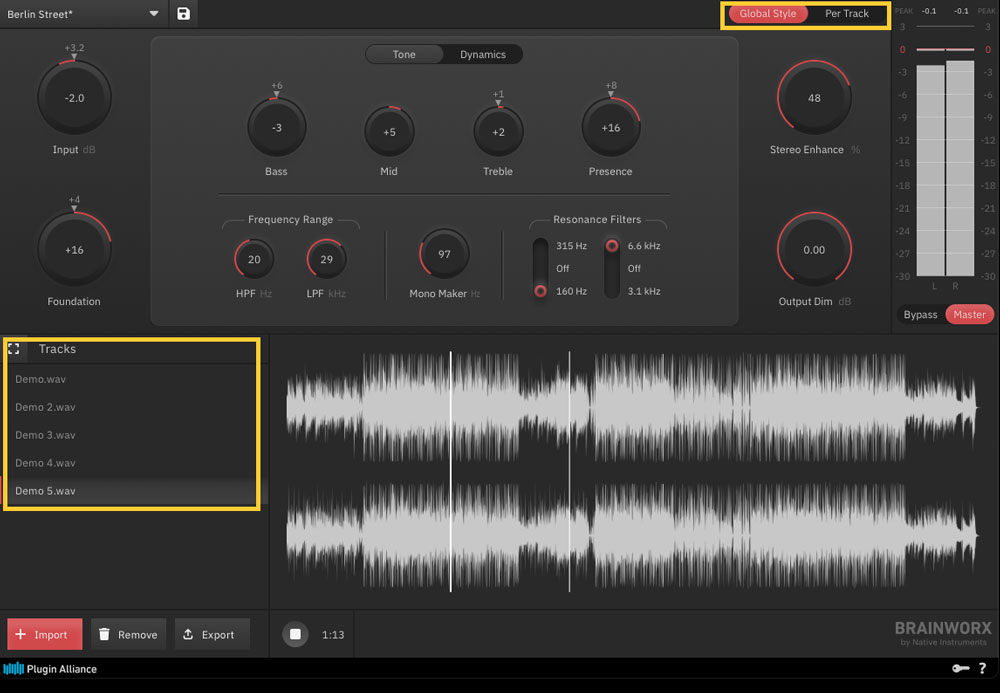
Task: Click the Import button
Action: (x=45, y=634)
